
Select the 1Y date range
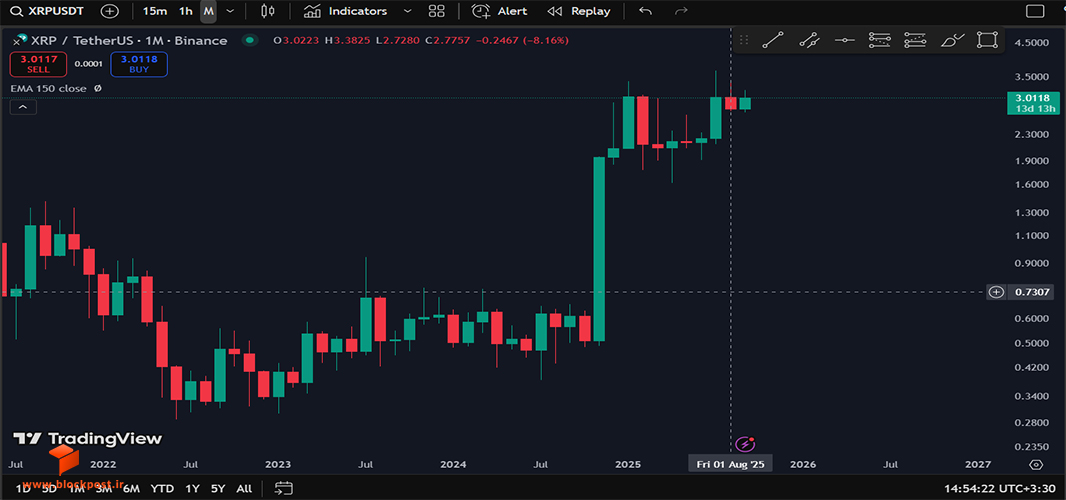coord(192,488)
